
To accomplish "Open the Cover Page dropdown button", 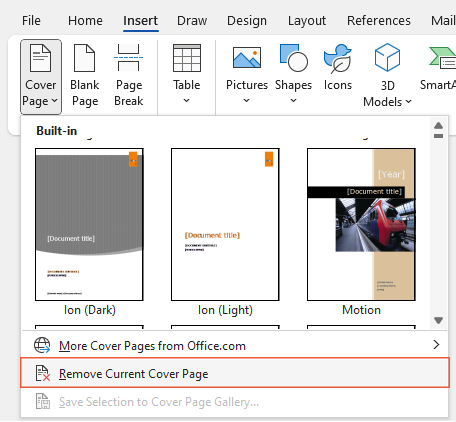I will point(41,77).
